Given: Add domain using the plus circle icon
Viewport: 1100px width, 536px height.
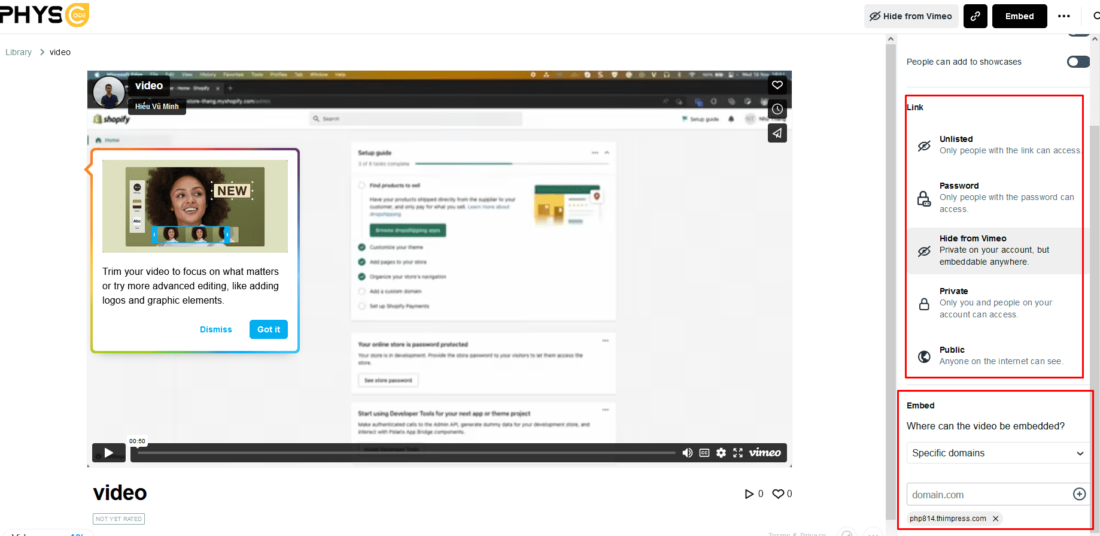Looking at the screenshot, I should pyautogui.click(x=1080, y=494).
